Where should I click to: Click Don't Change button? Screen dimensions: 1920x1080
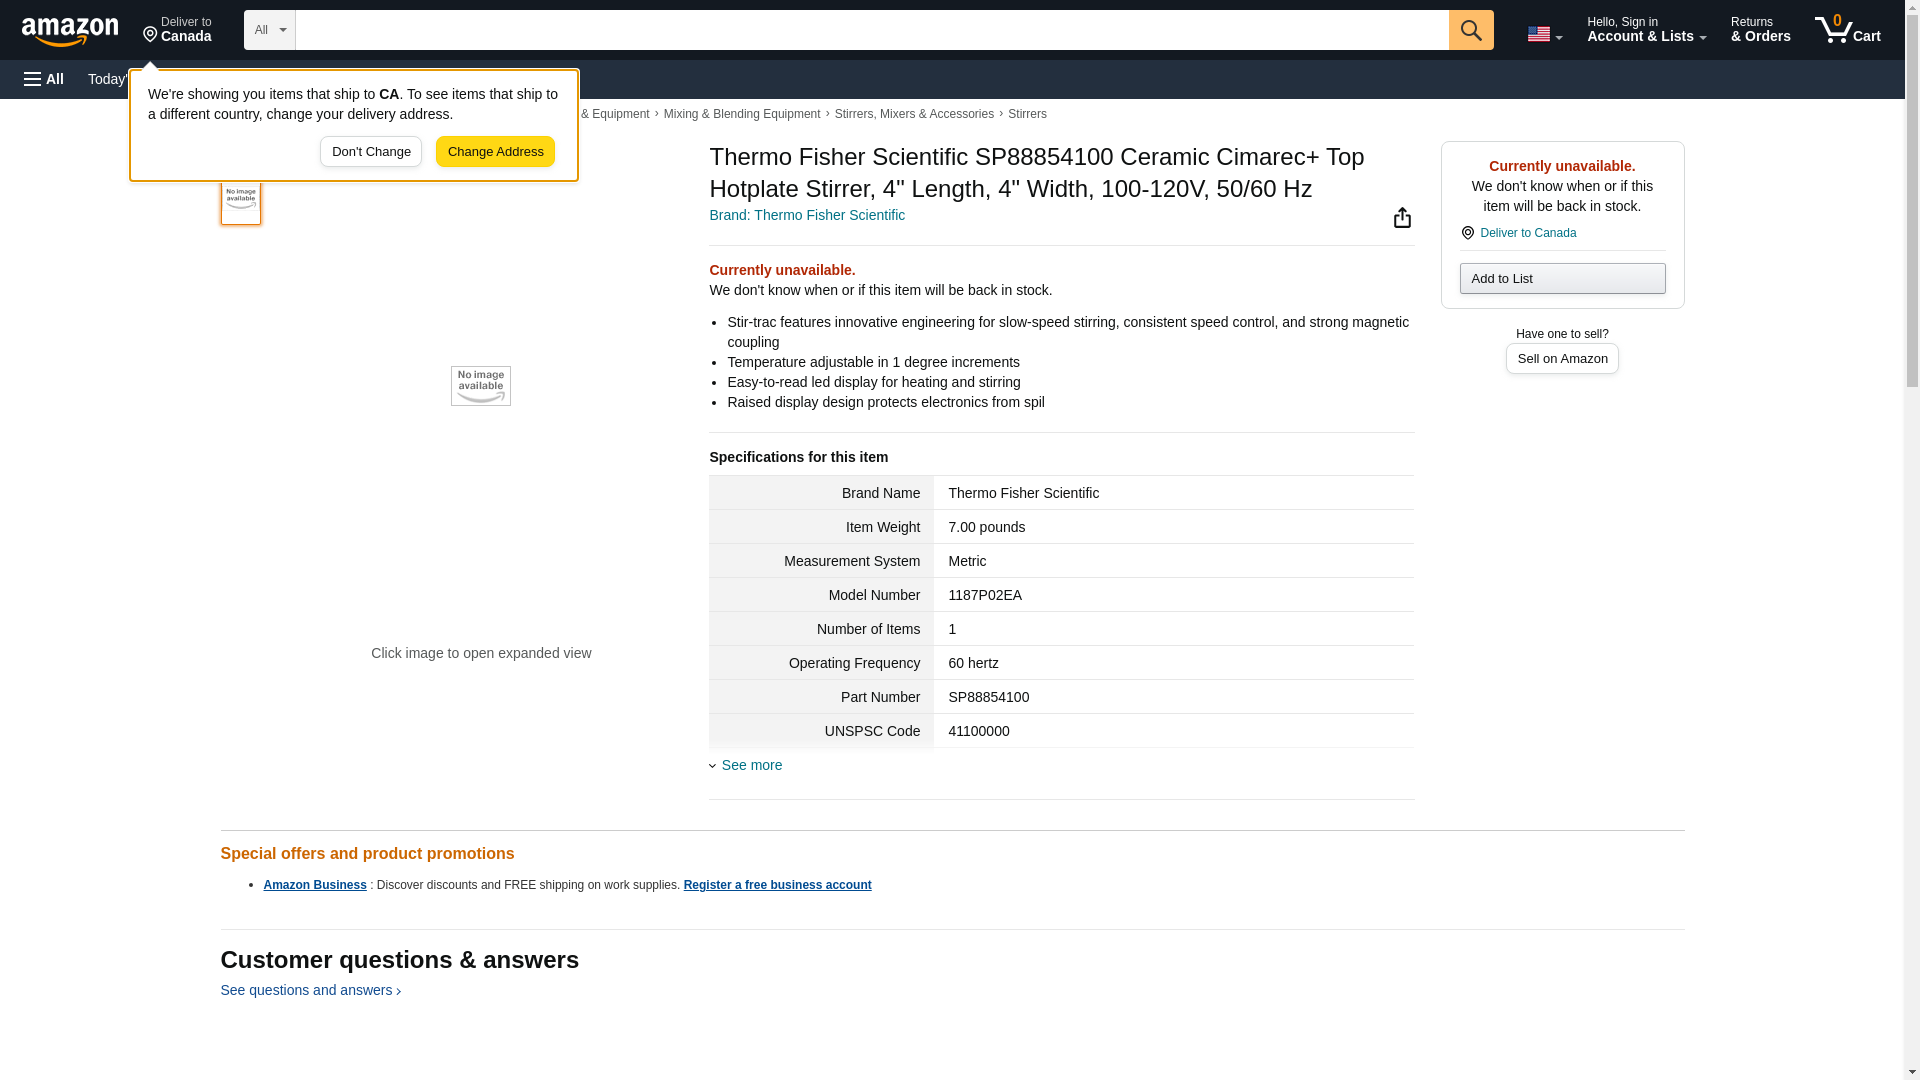click(371, 152)
